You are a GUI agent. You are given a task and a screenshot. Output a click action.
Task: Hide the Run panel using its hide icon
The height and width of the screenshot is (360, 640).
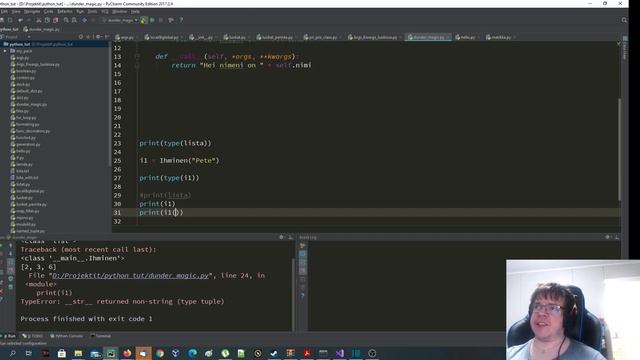point(291,237)
